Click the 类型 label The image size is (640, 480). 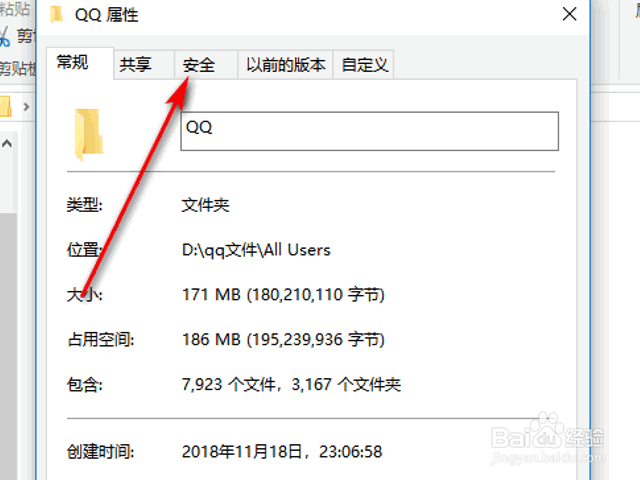point(85,205)
